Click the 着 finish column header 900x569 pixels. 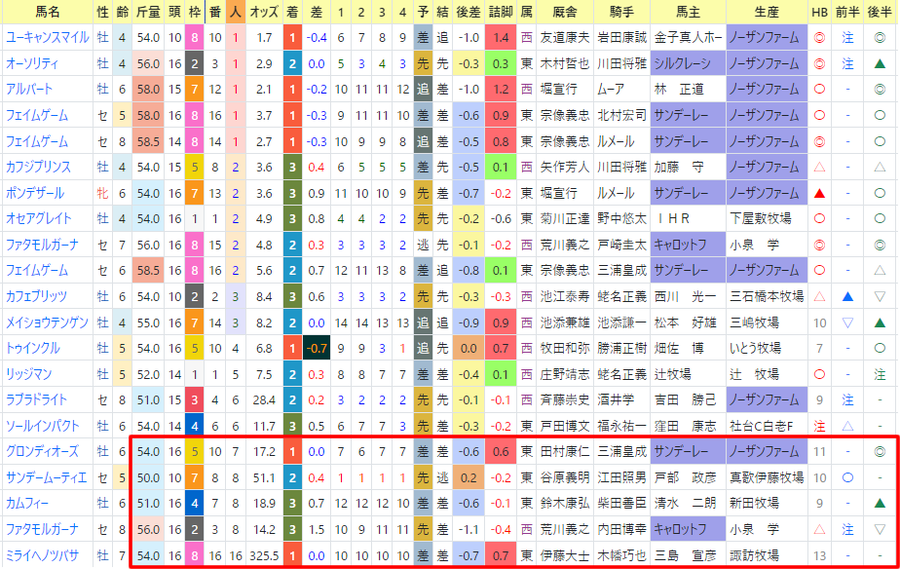[293, 12]
